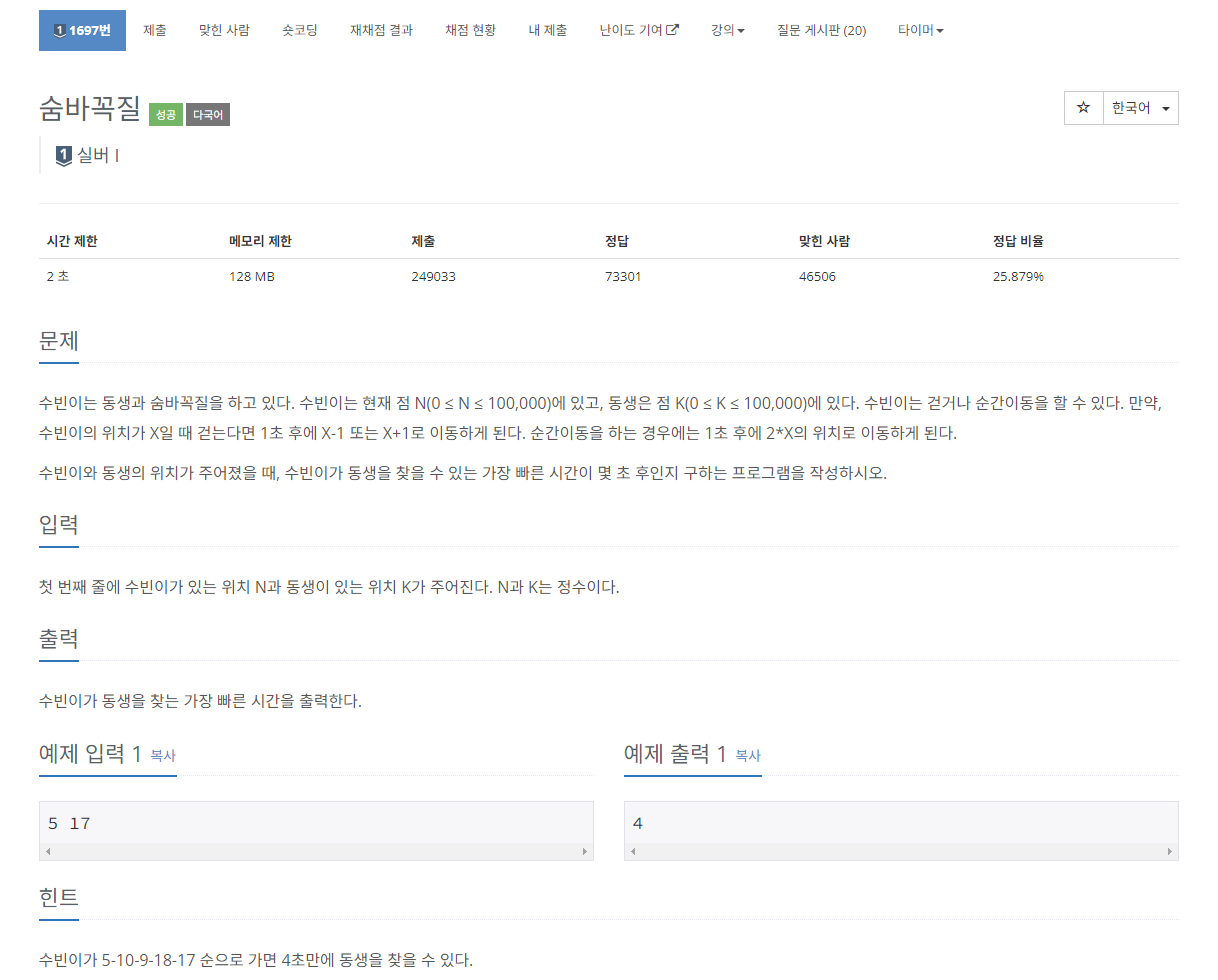Click the Silver I tier icon
The width and height of the screenshot is (1218, 980).
click(x=62, y=155)
